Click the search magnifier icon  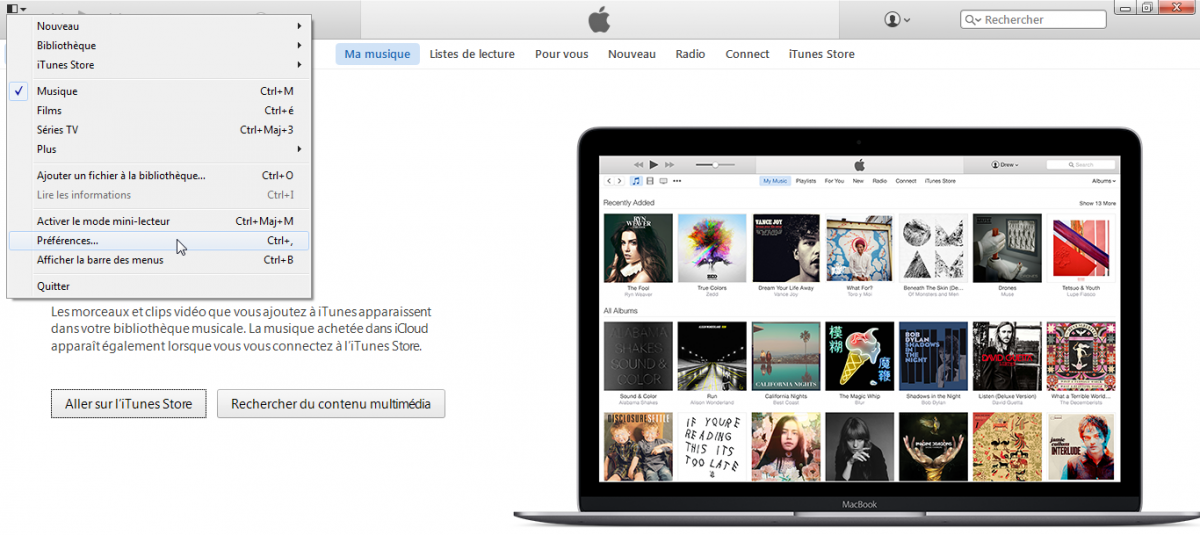click(x=972, y=20)
